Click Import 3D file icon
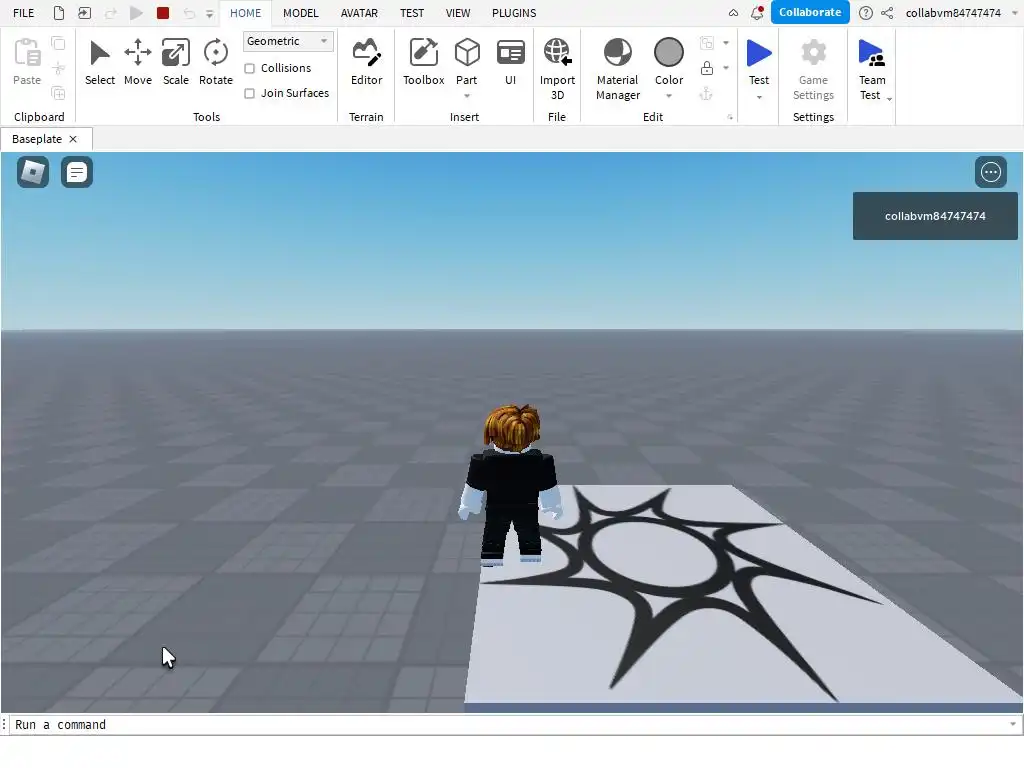Screen dimensions: 1024x768 click(557, 53)
